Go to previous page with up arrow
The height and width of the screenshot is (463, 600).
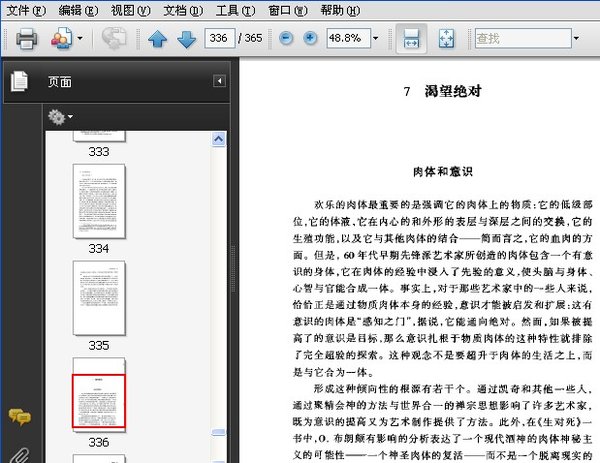click(157, 39)
